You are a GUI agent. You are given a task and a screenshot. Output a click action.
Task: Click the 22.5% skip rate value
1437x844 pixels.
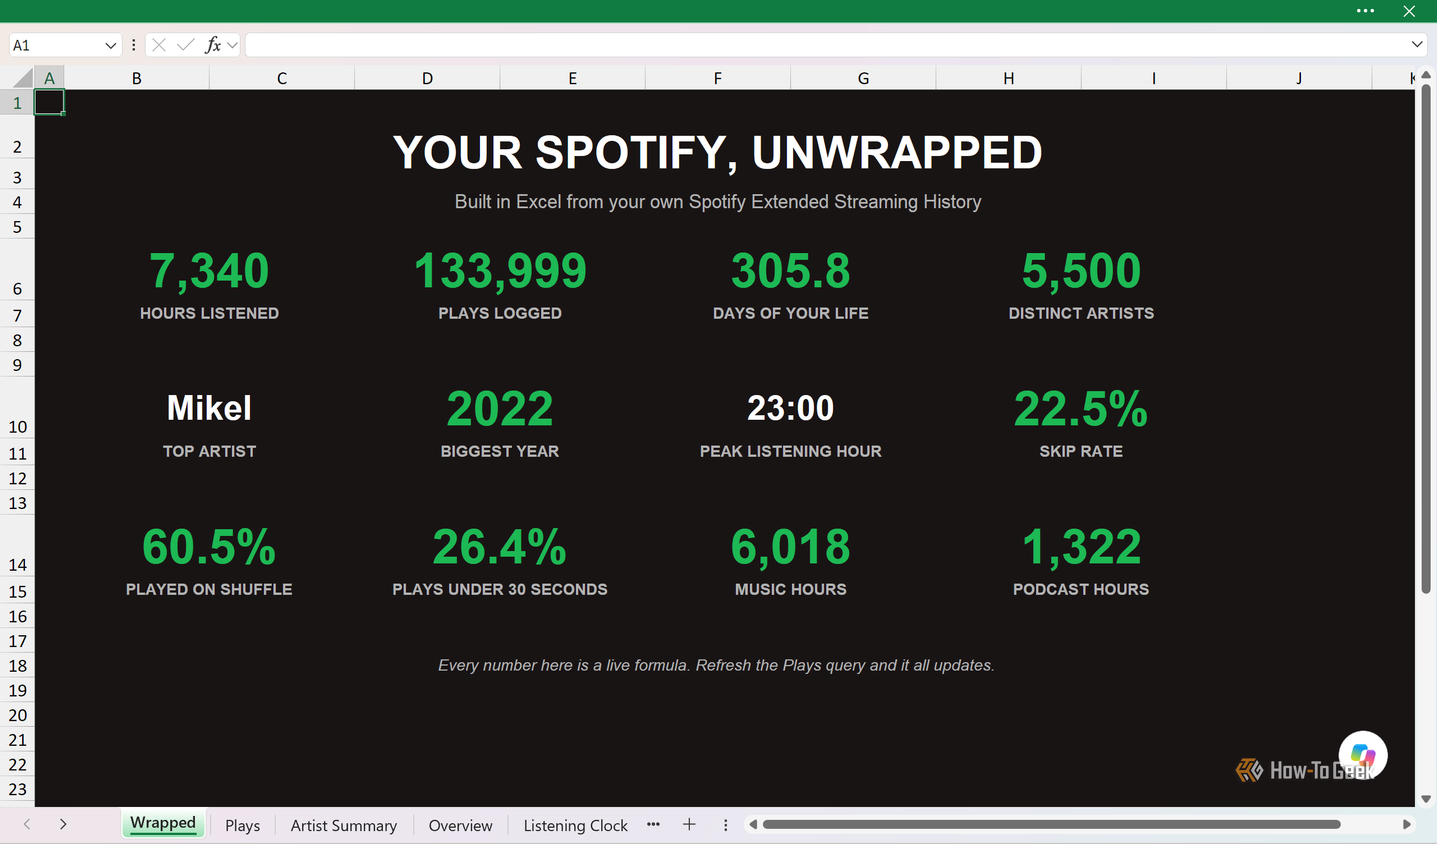point(1081,409)
